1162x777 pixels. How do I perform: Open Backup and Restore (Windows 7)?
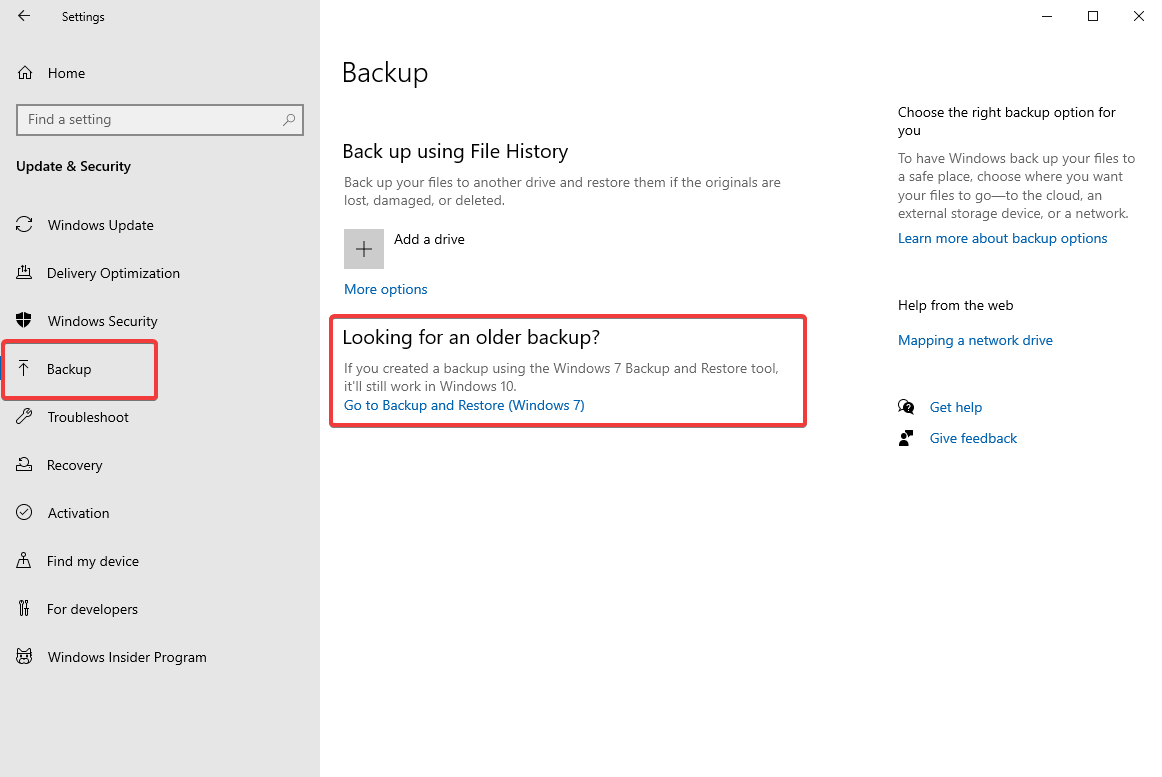click(x=463, y=405)
